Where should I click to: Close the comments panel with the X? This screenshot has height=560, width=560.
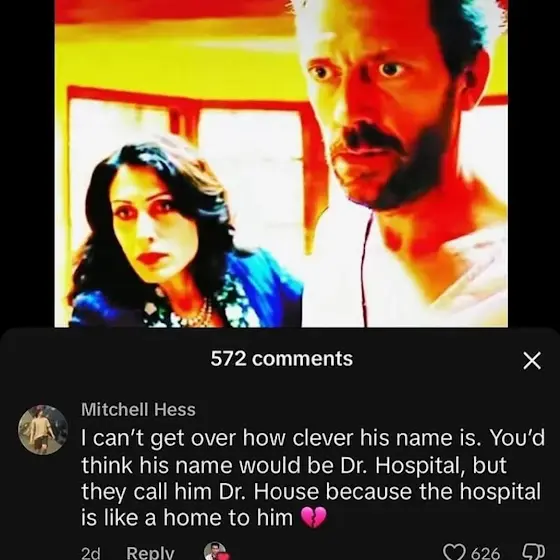point(532,360)
